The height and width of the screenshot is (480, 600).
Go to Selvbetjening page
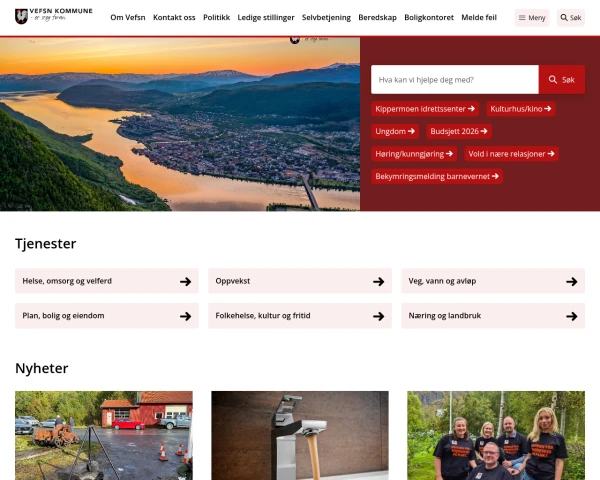326,18
